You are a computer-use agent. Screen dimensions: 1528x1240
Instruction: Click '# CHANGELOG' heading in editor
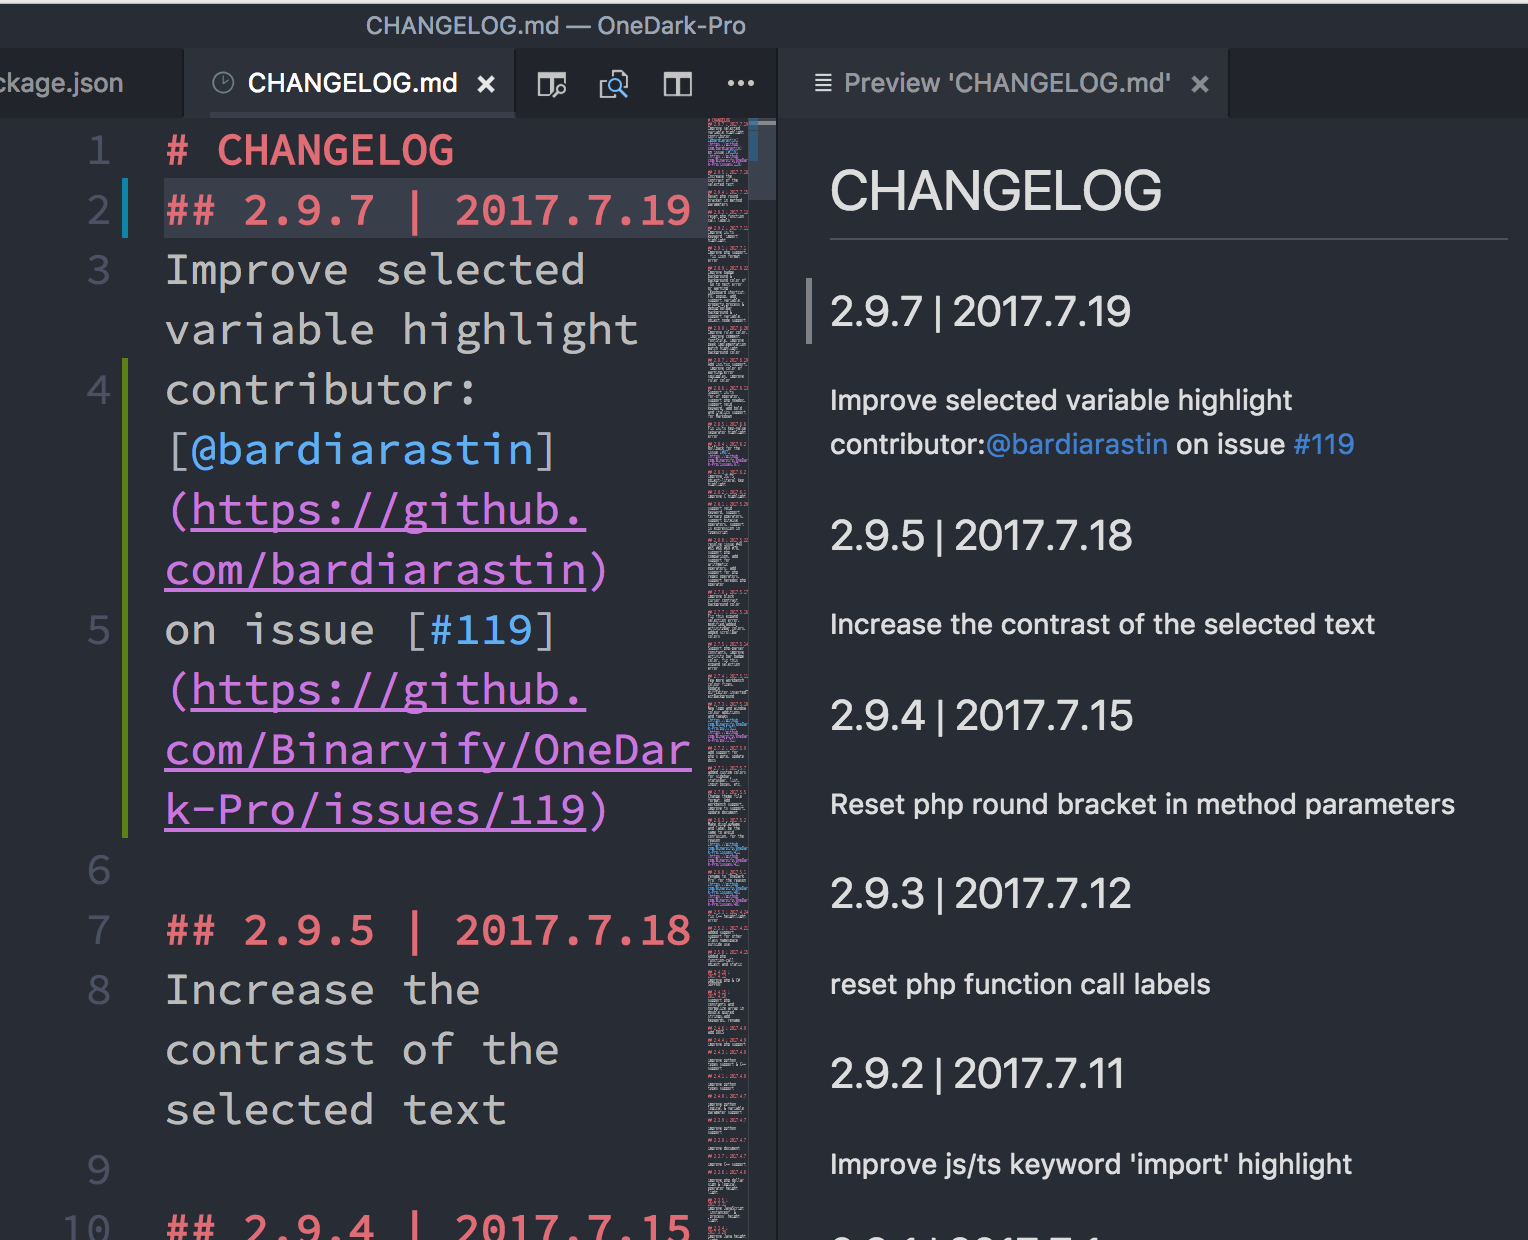tap(310, 150)
